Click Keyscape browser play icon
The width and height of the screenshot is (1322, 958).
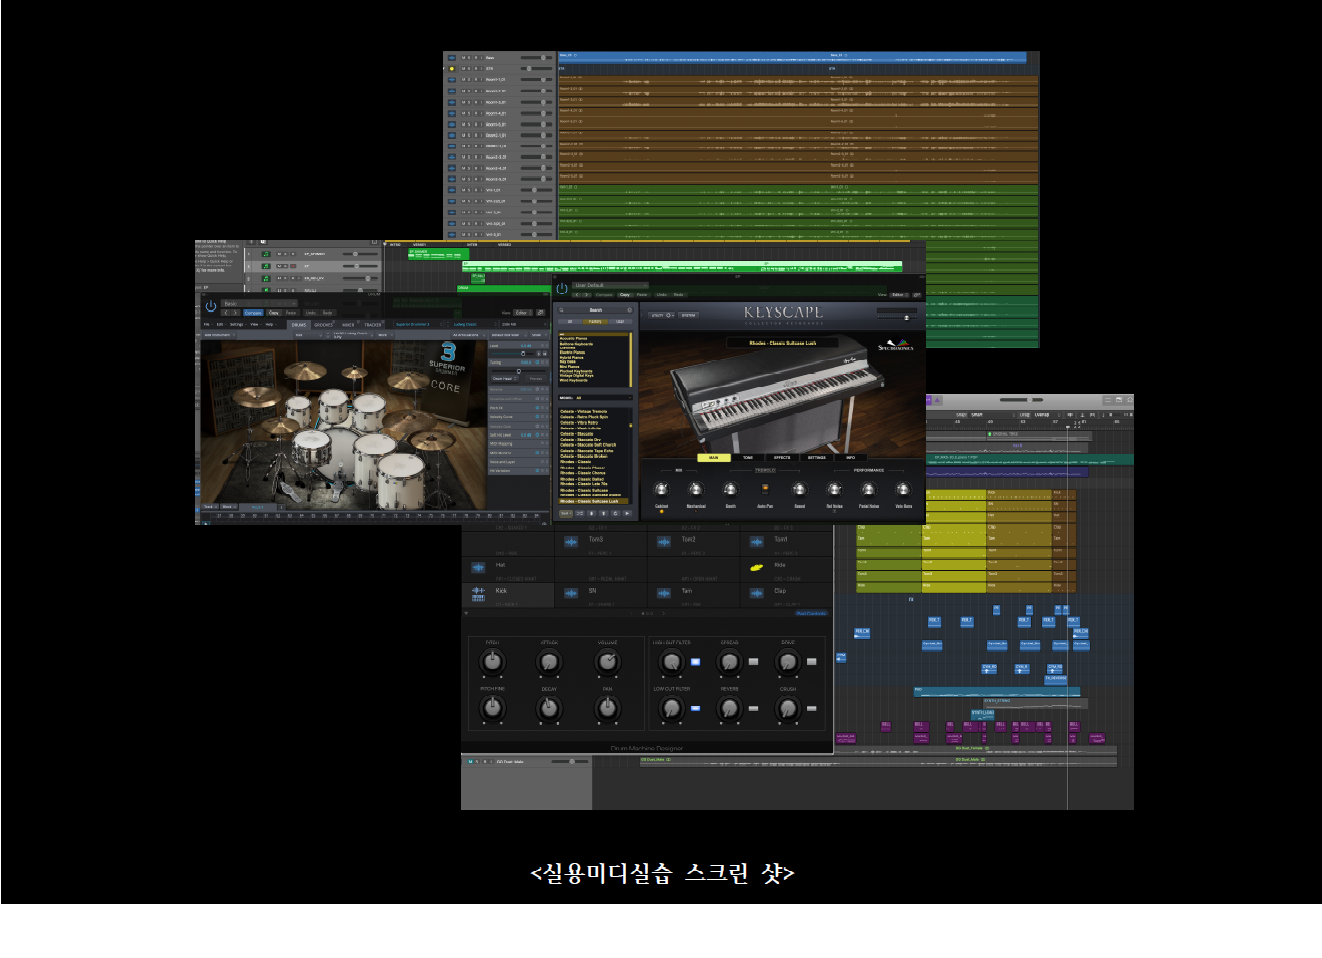pyautogui.click(x=627, y=513)
